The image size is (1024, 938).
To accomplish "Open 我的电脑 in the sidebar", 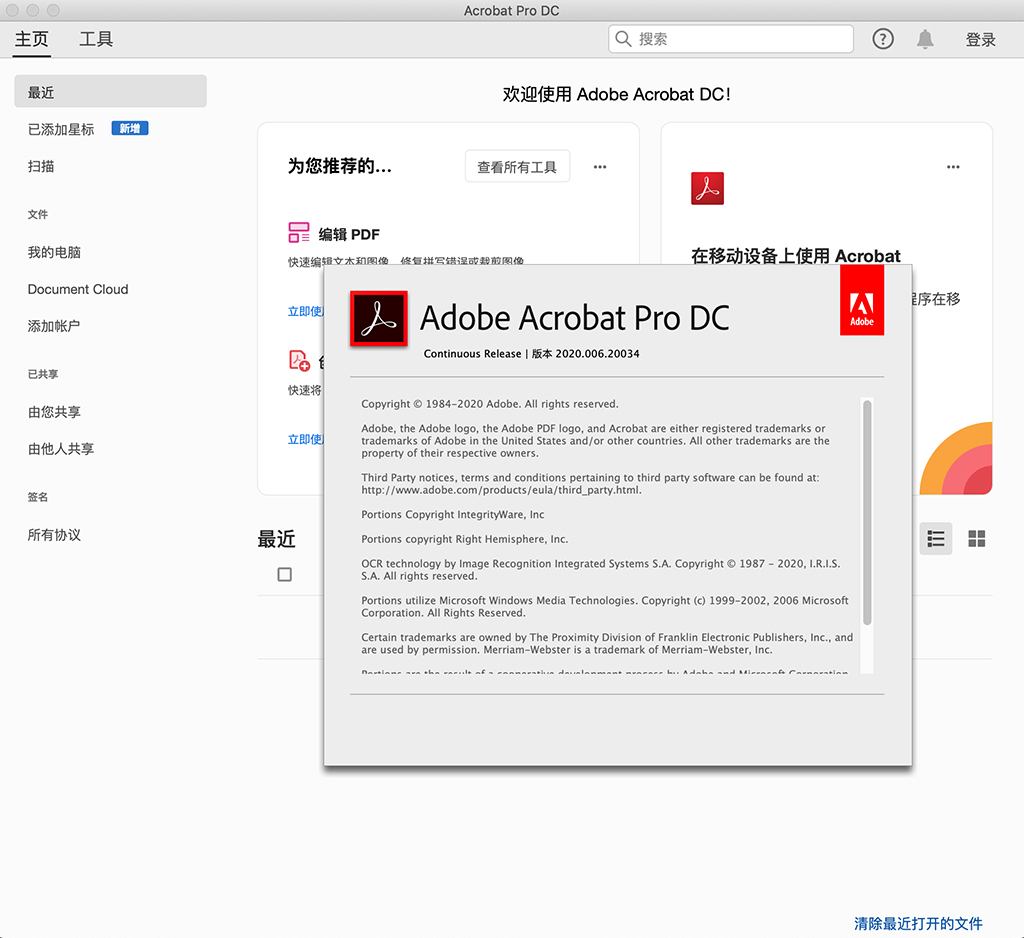I will pyautogui.click(x=54, y=252).
